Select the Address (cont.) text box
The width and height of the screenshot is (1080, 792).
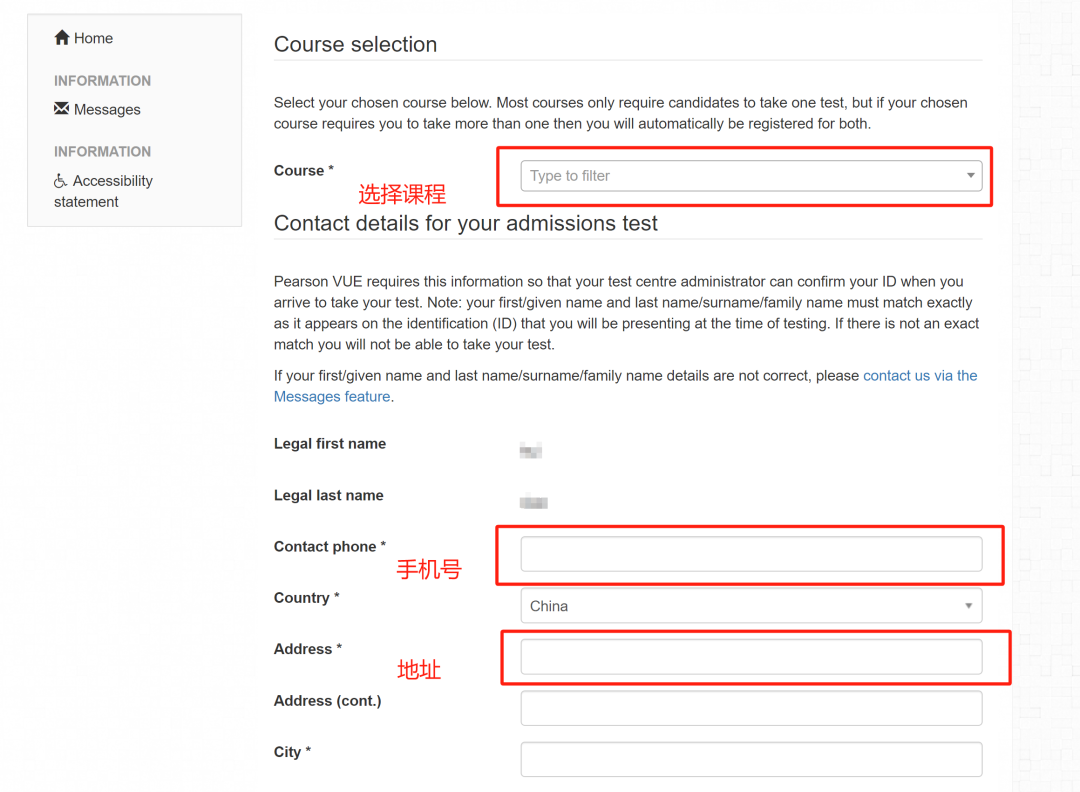coord(751,708)
